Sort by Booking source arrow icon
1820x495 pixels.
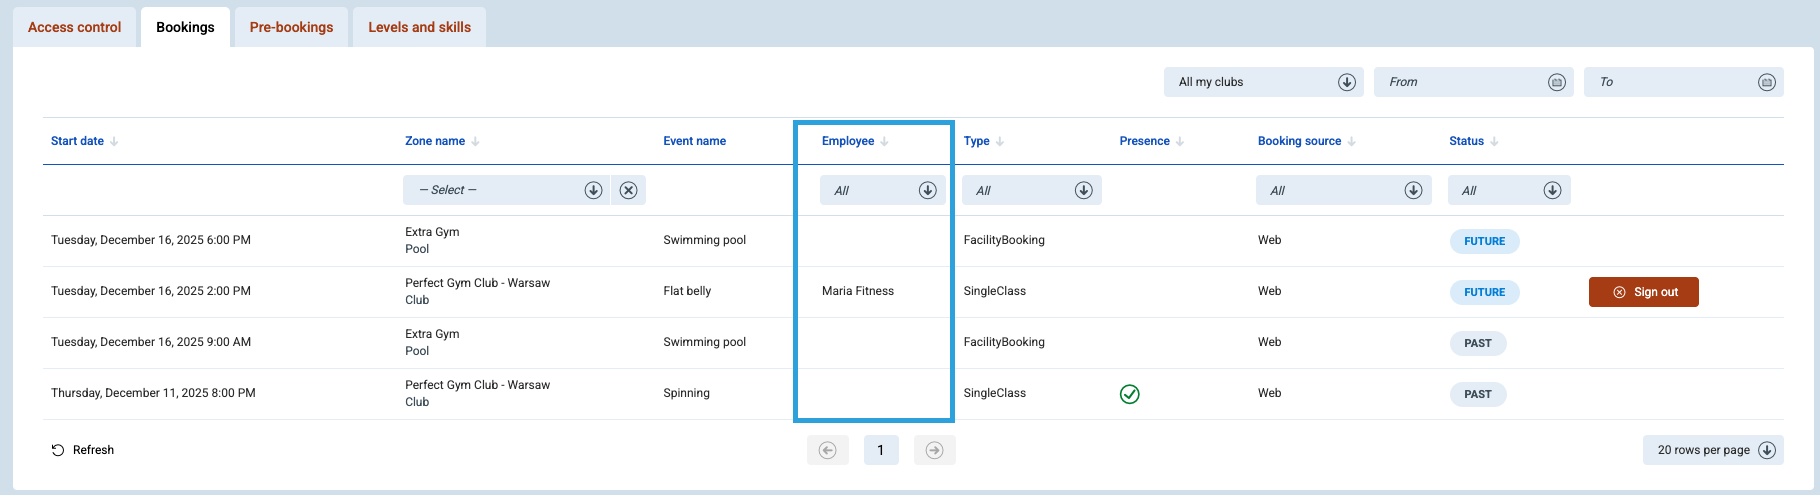click(x=1351, y=141)
